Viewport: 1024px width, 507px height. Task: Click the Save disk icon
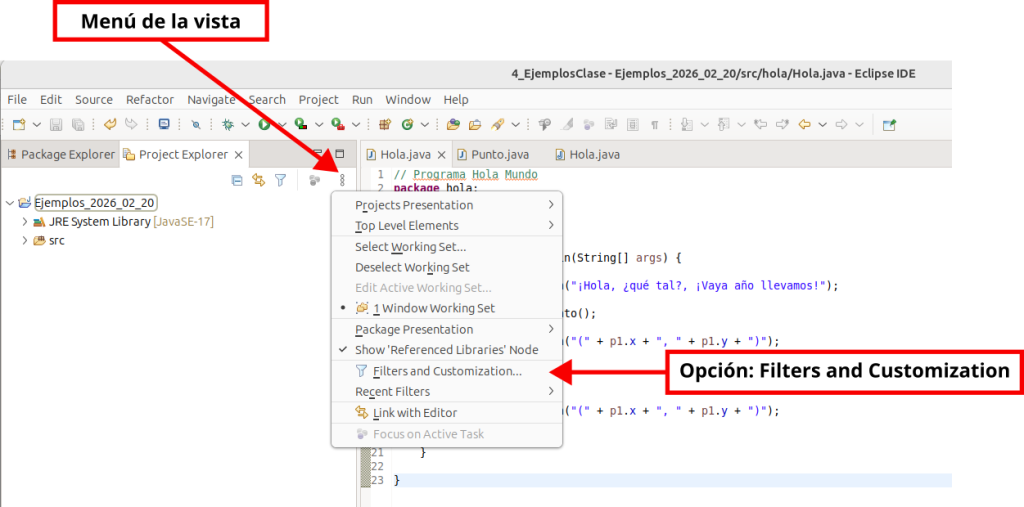point(56,125)
